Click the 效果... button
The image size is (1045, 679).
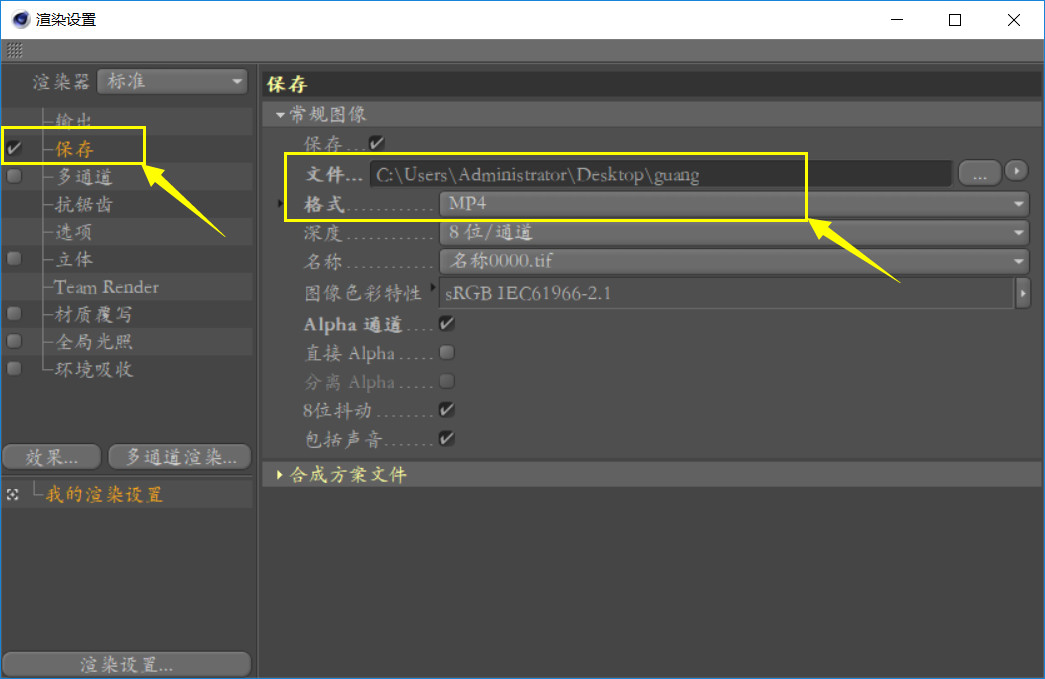(52, 457)
